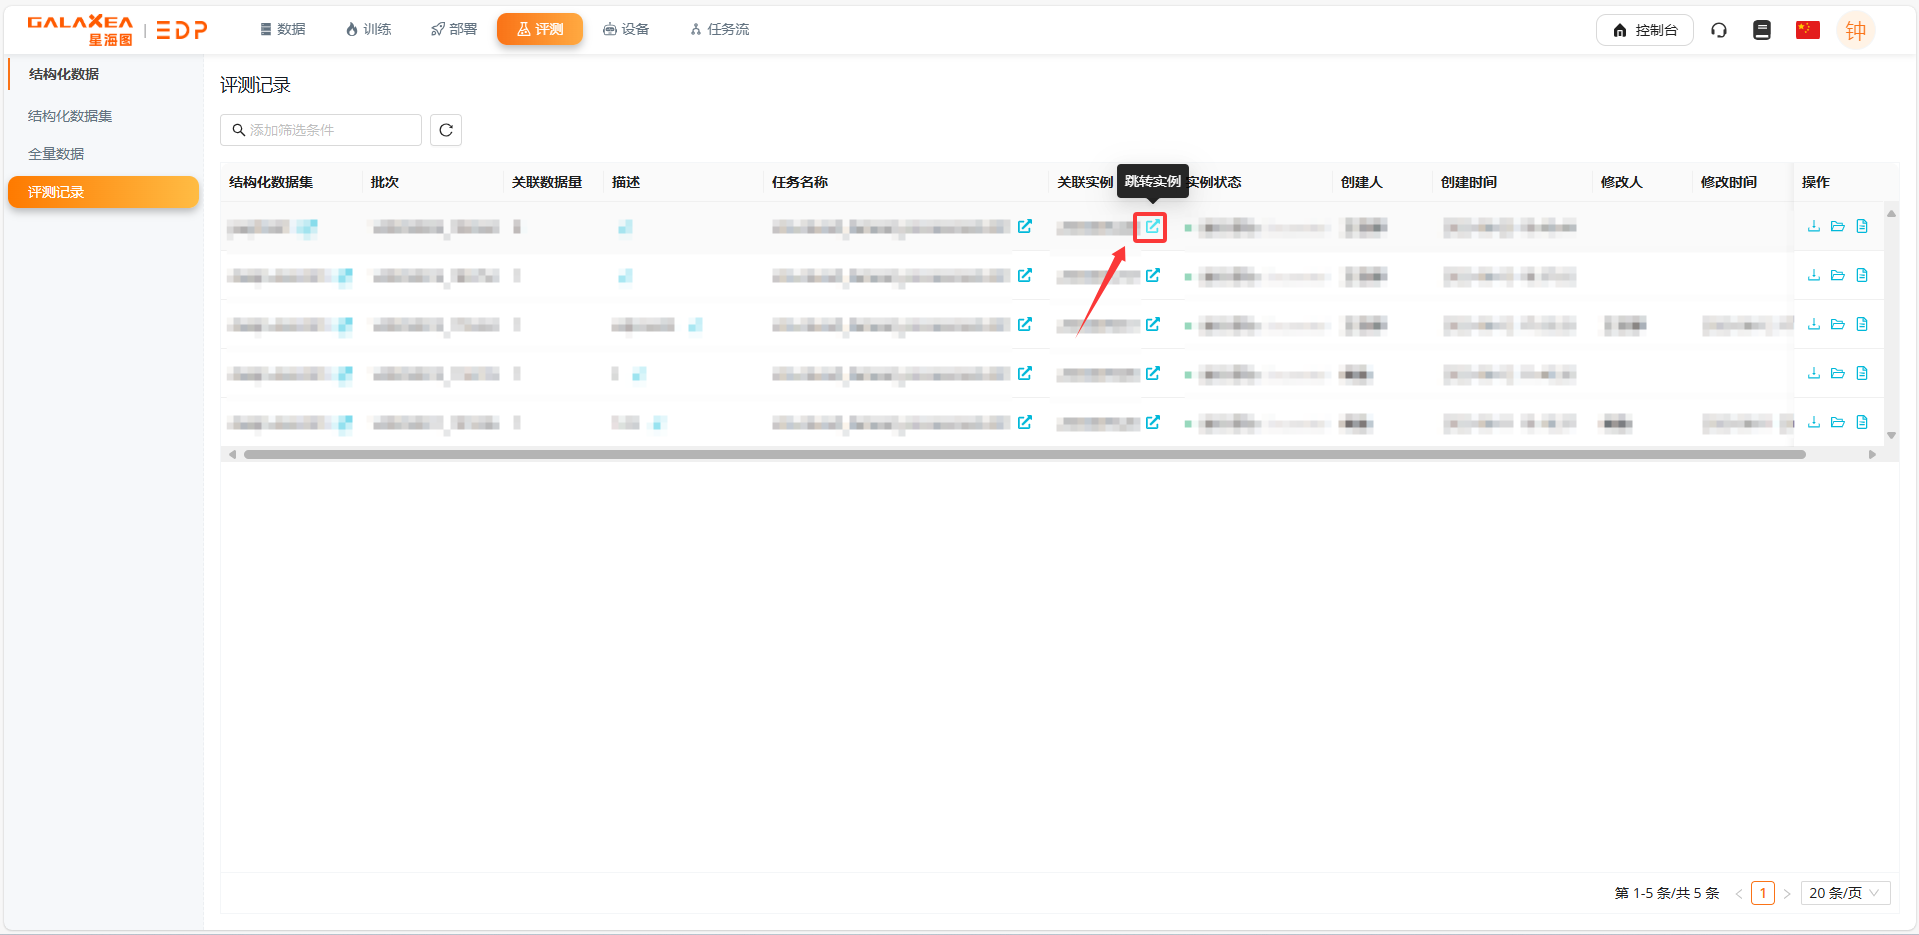The height and width of the screenshot is (935, 1919).
Task: Go to the 部署 navigation tab
Action: coord(454,30)
